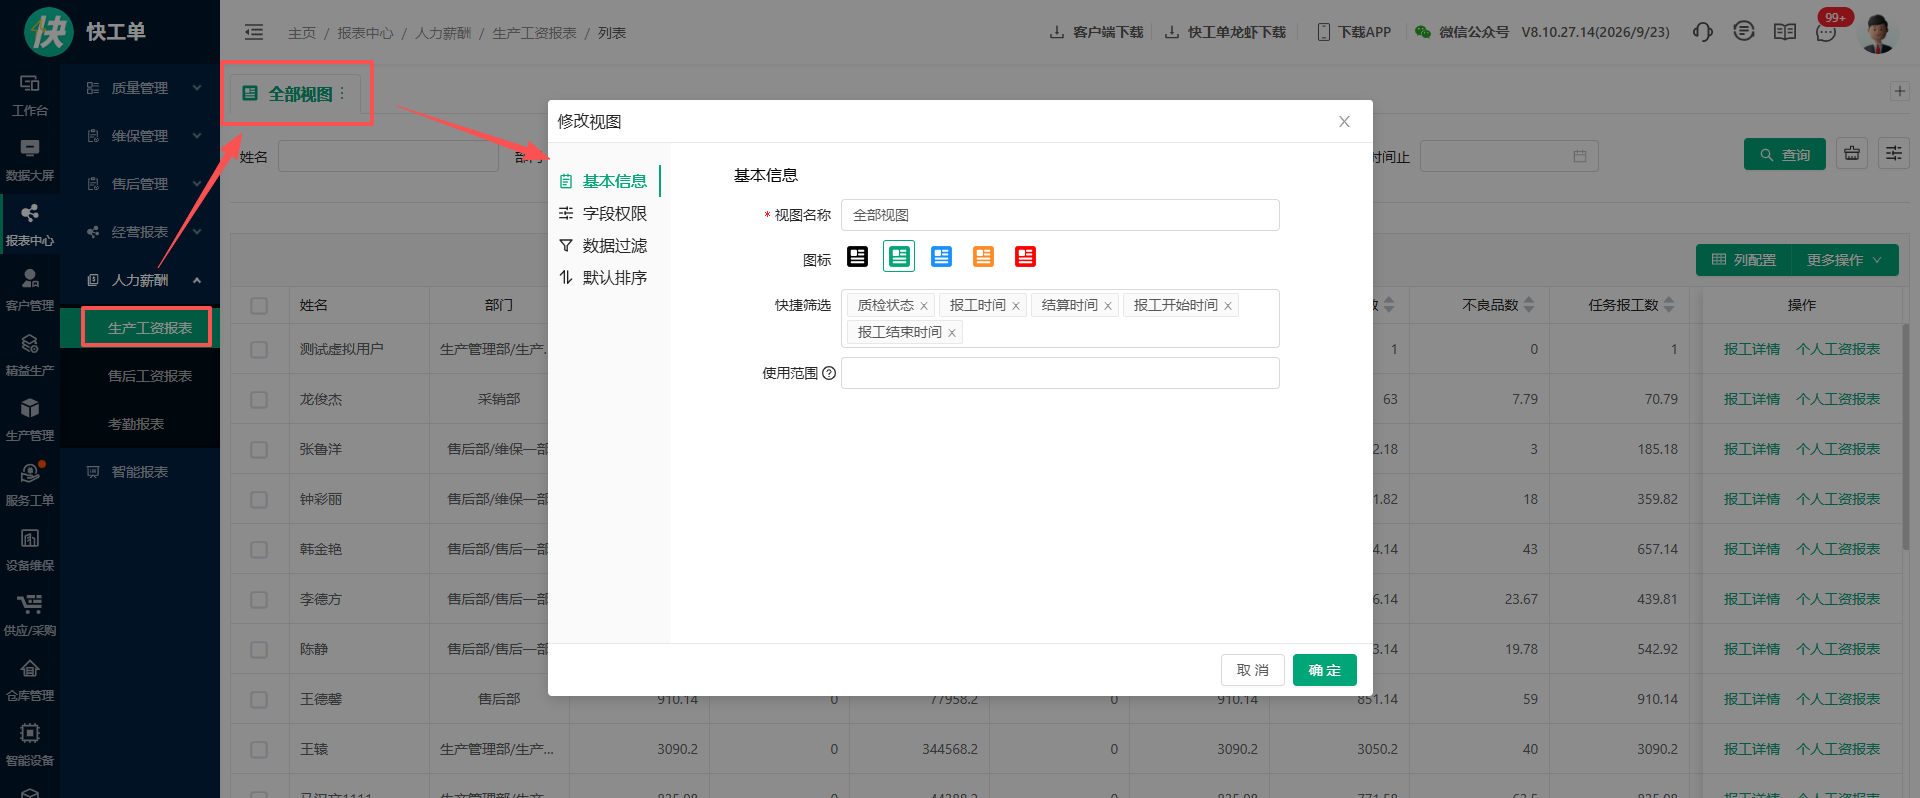Collapse the 人力薪酬 sidebar menu

(140, 280)
